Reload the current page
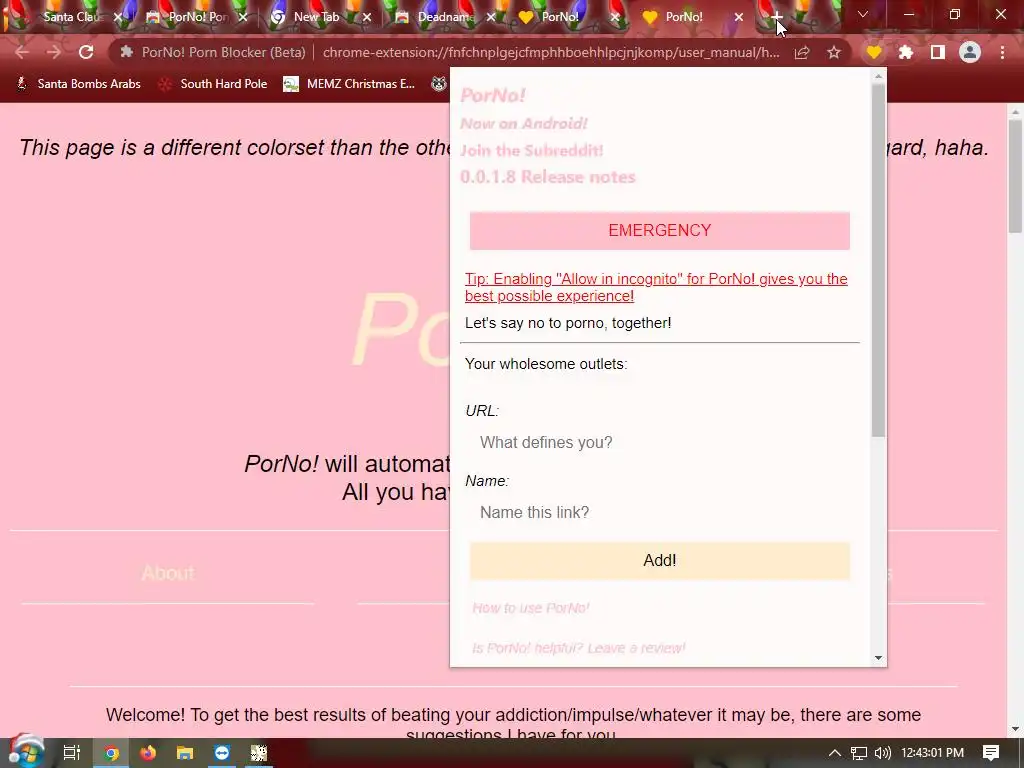 pos(86,52)
